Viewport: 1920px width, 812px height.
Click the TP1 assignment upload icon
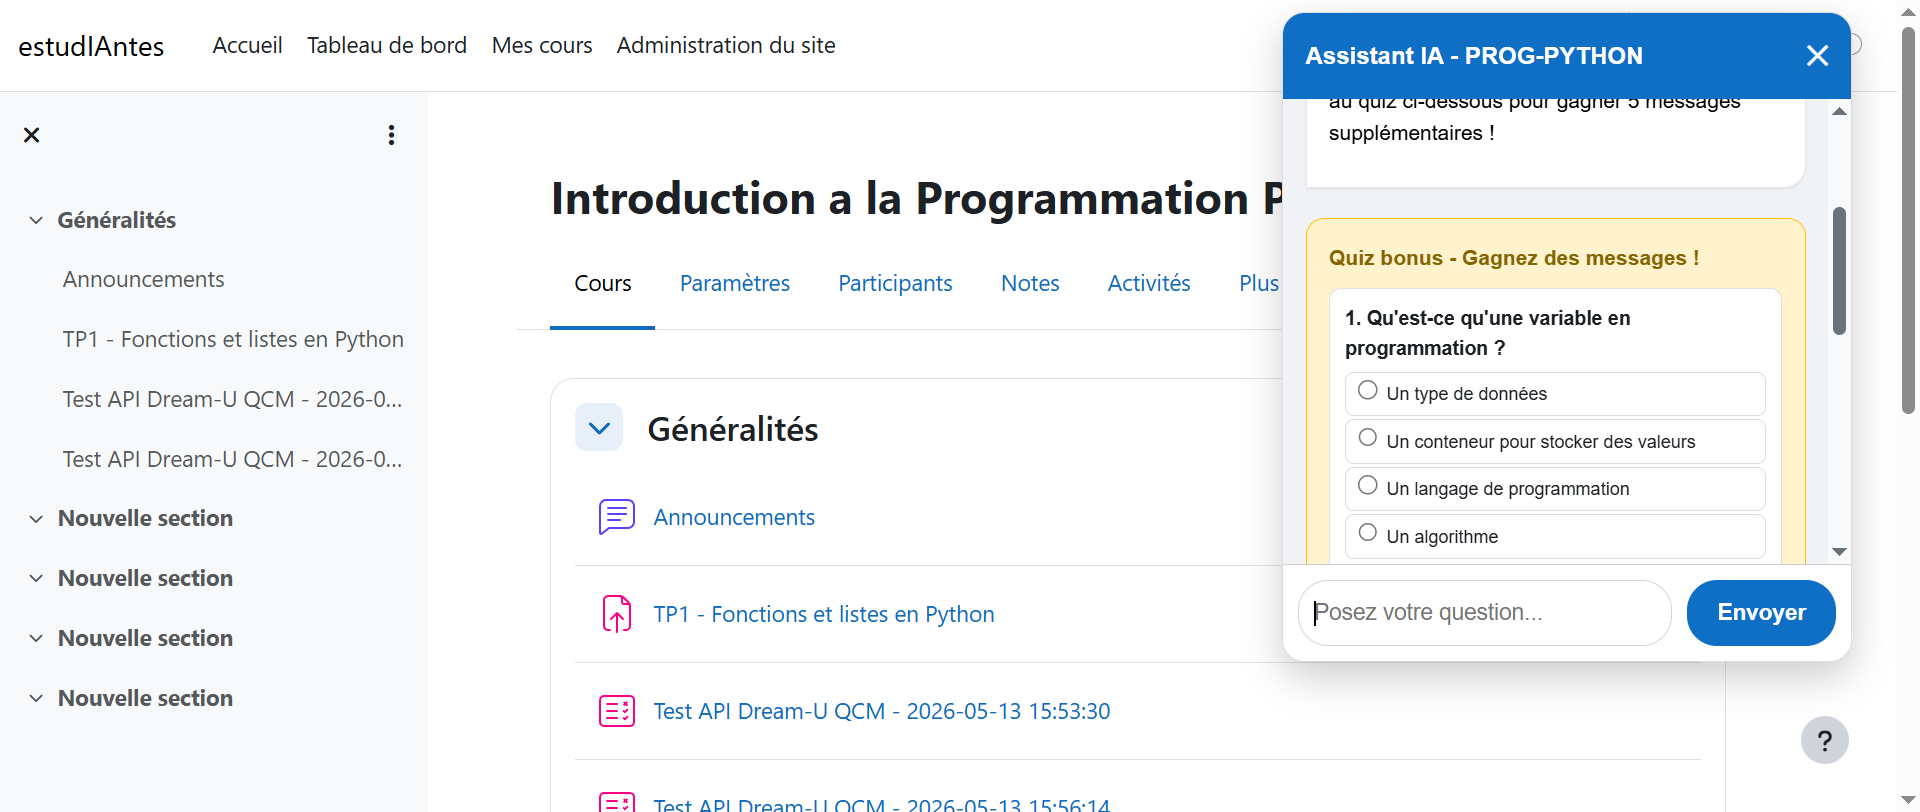pyautogui.click(x=617, y=614)
